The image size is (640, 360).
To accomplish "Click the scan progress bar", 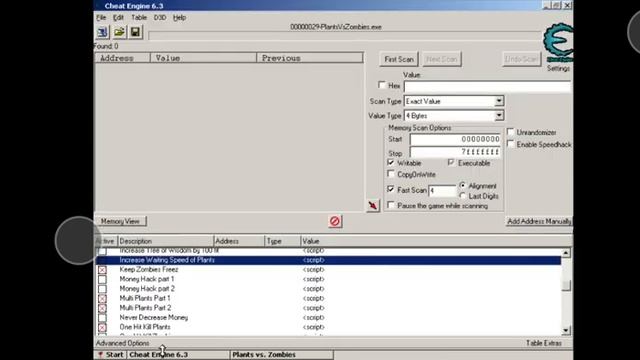I will click(x=345, y=36).
